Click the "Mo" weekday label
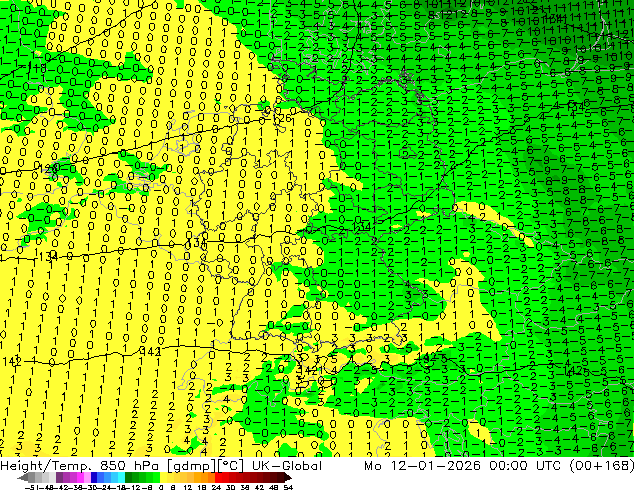Viewport: 634px width, 490px height. coord(372,465)
